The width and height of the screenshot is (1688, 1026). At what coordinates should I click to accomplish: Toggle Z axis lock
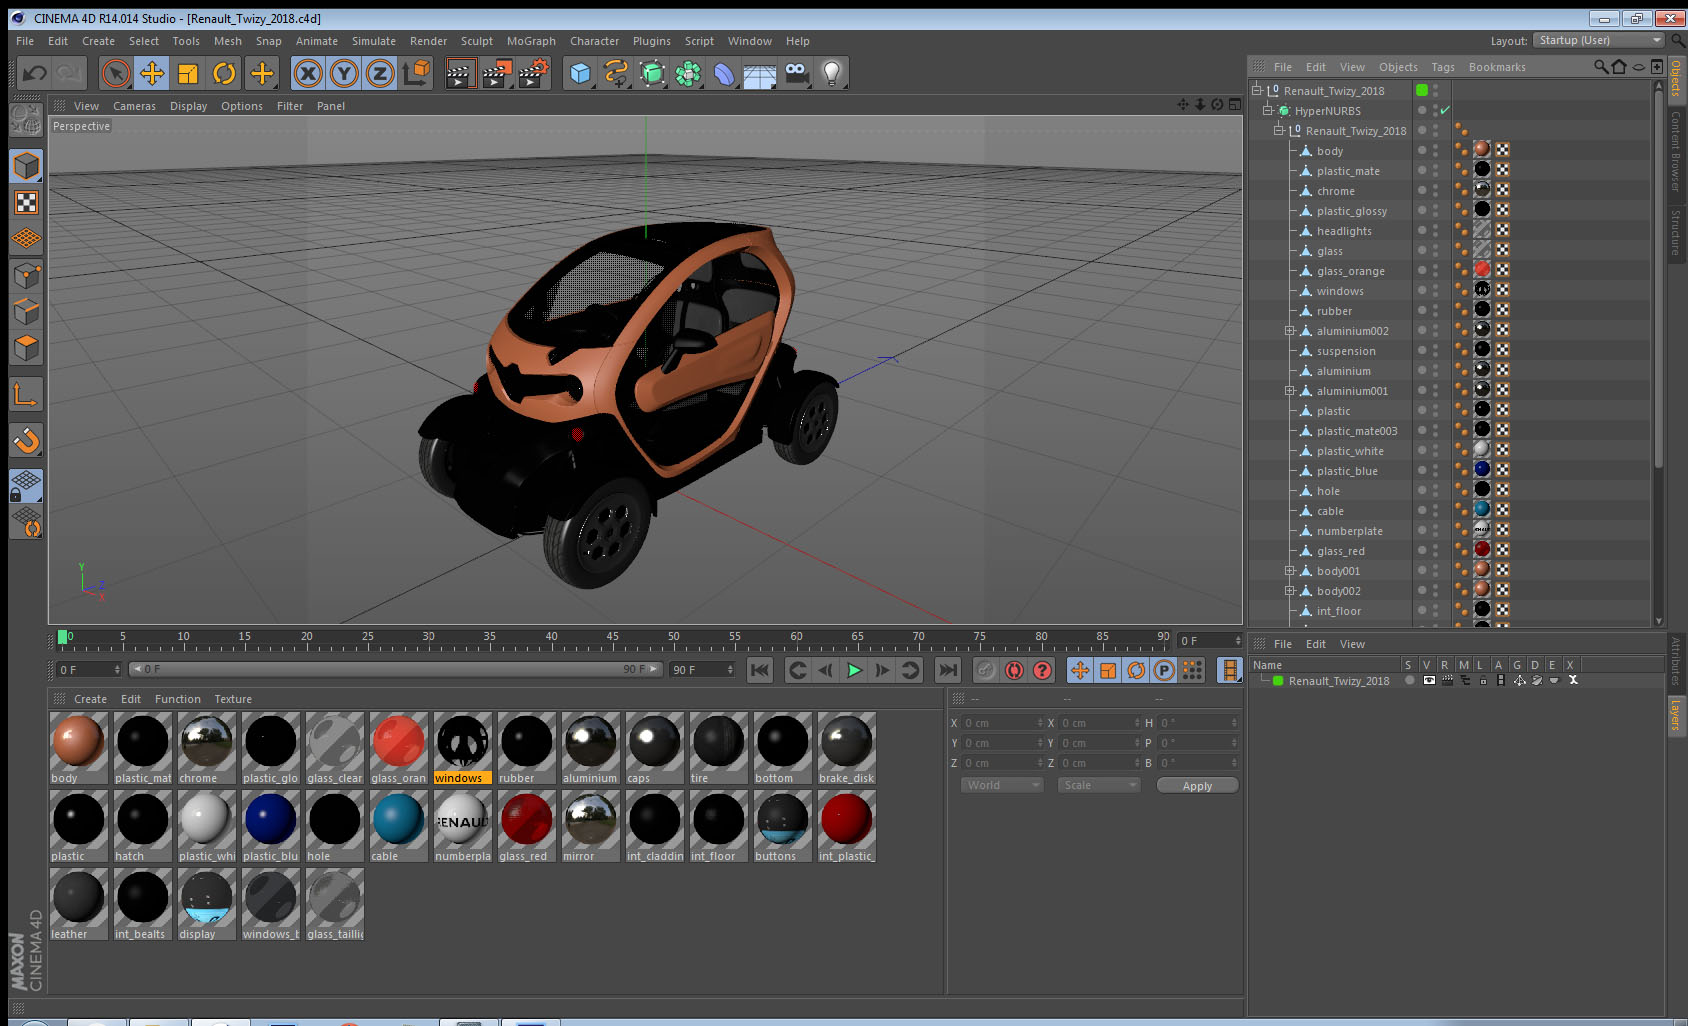click(380, 73)
